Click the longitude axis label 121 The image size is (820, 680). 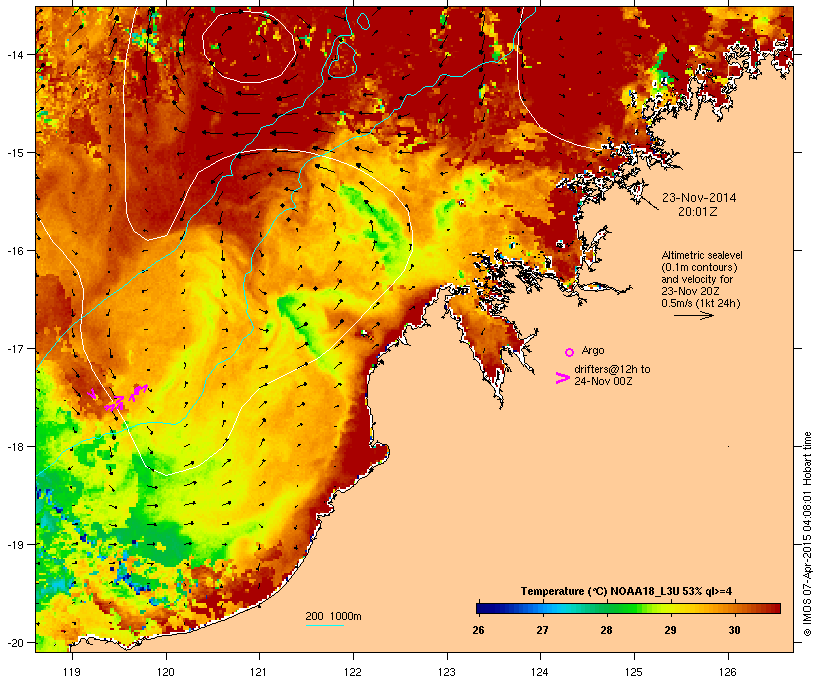pyautogui.click(x=259, y=672)
